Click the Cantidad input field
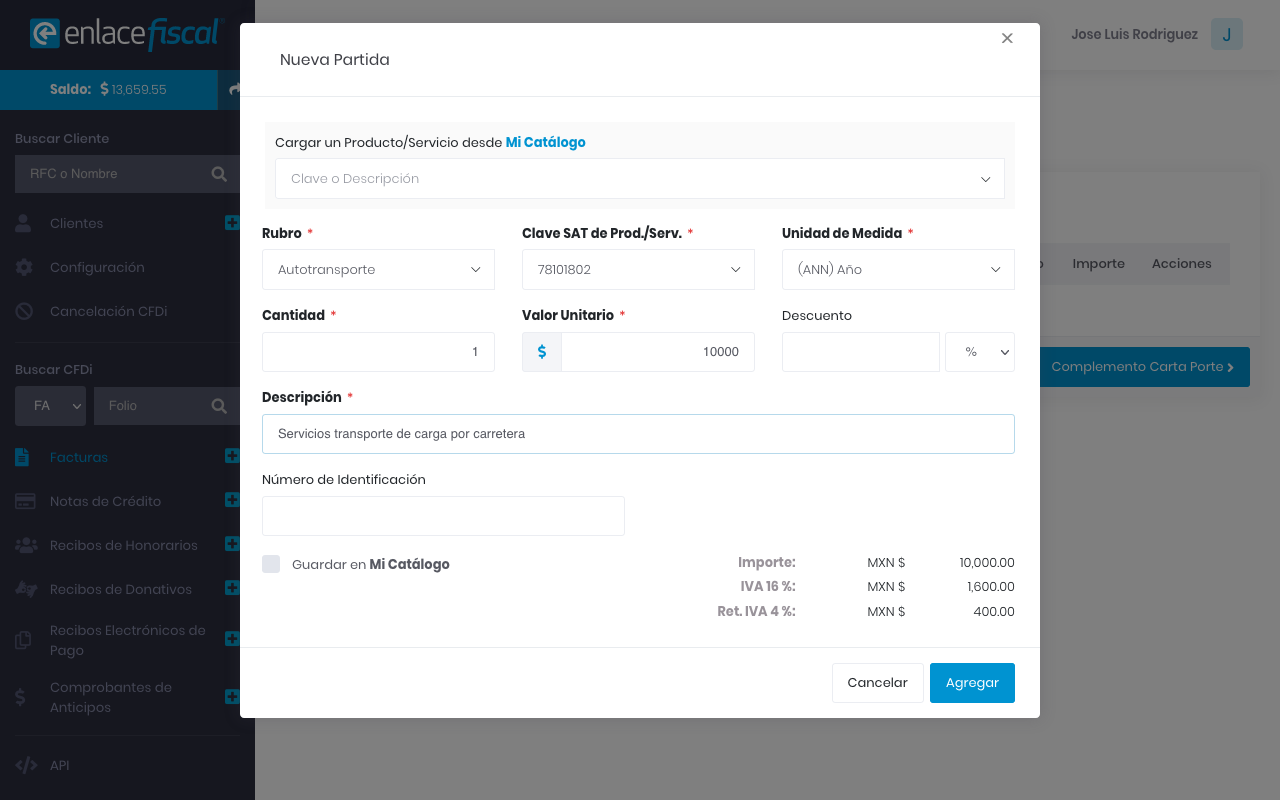 click(x=378, y=352)
